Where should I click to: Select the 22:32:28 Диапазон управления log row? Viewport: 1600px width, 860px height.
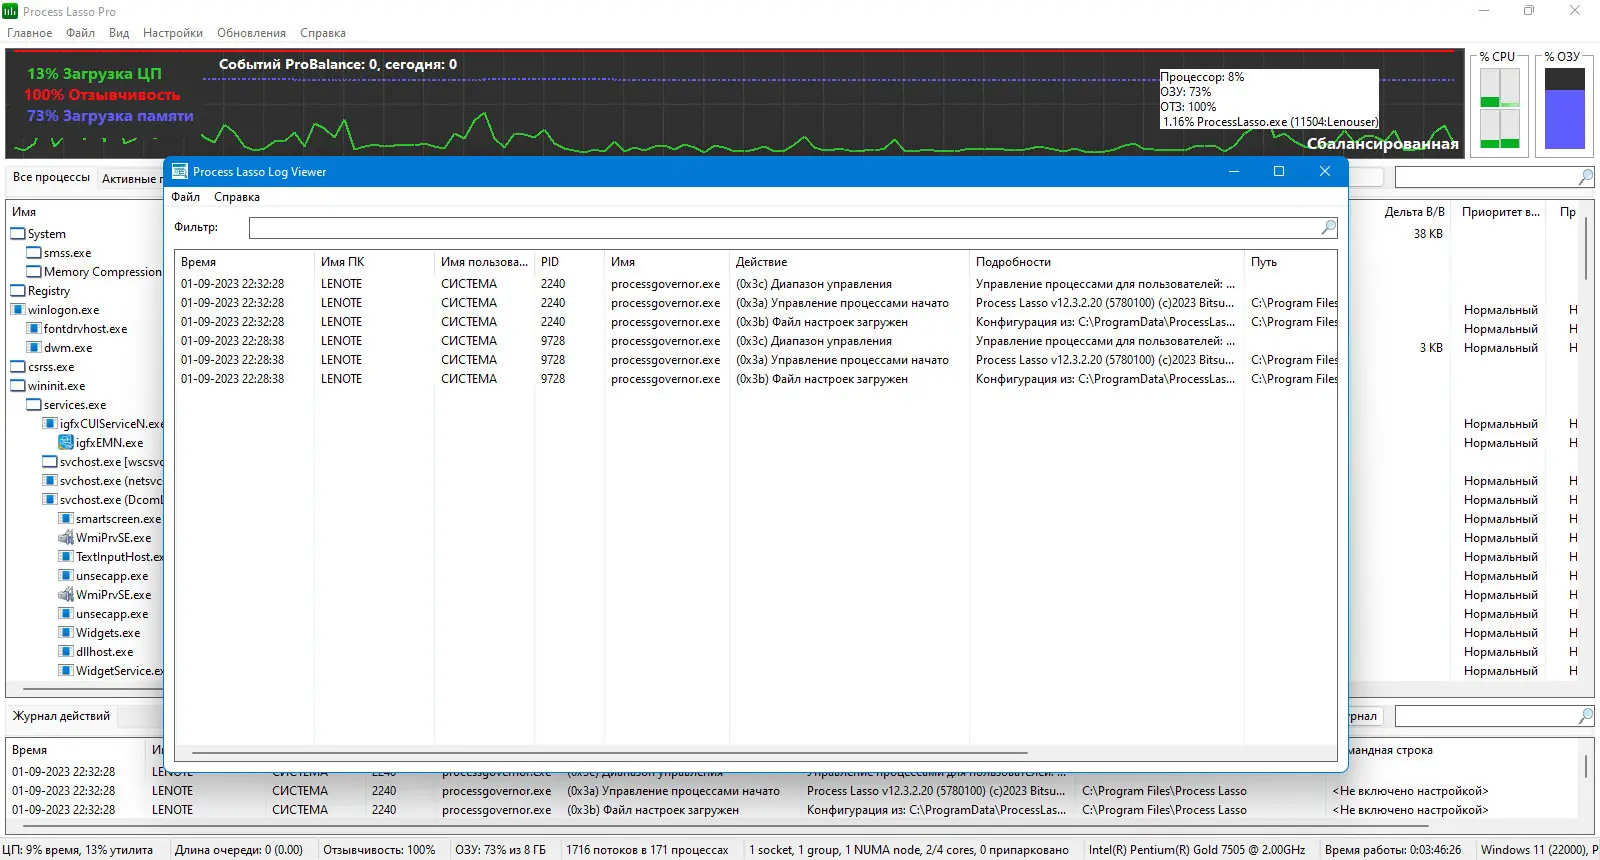click(756, 284)
